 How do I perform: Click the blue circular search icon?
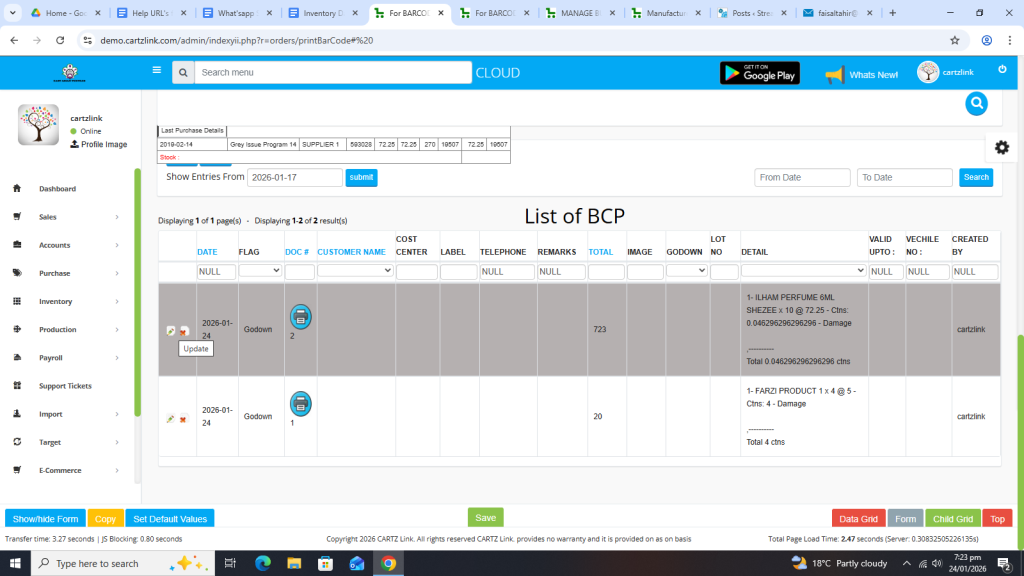pos(976,103)
